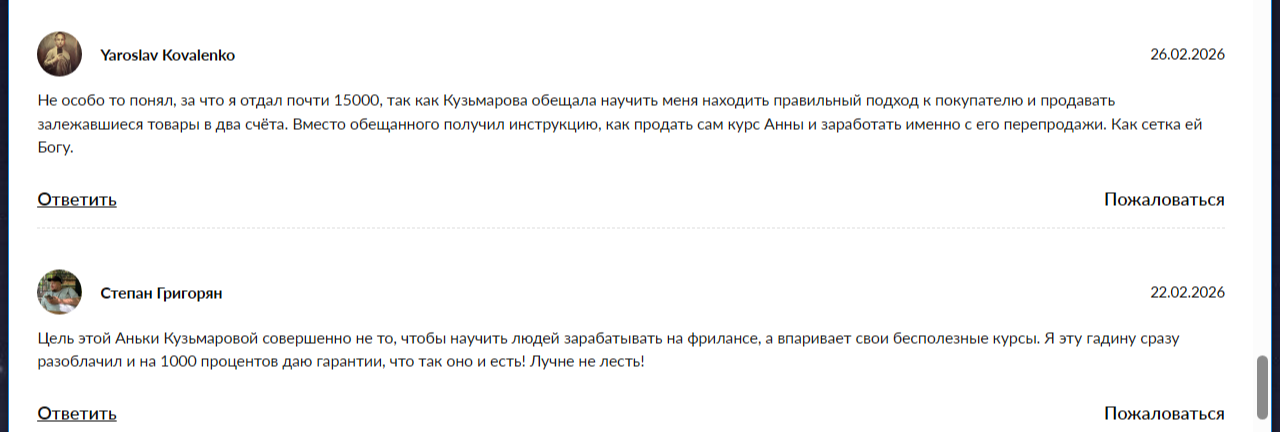Click Yaroslav Kovalenko's profile avatar
Screen dimensions: 1280x432
[x=59, y=54]
